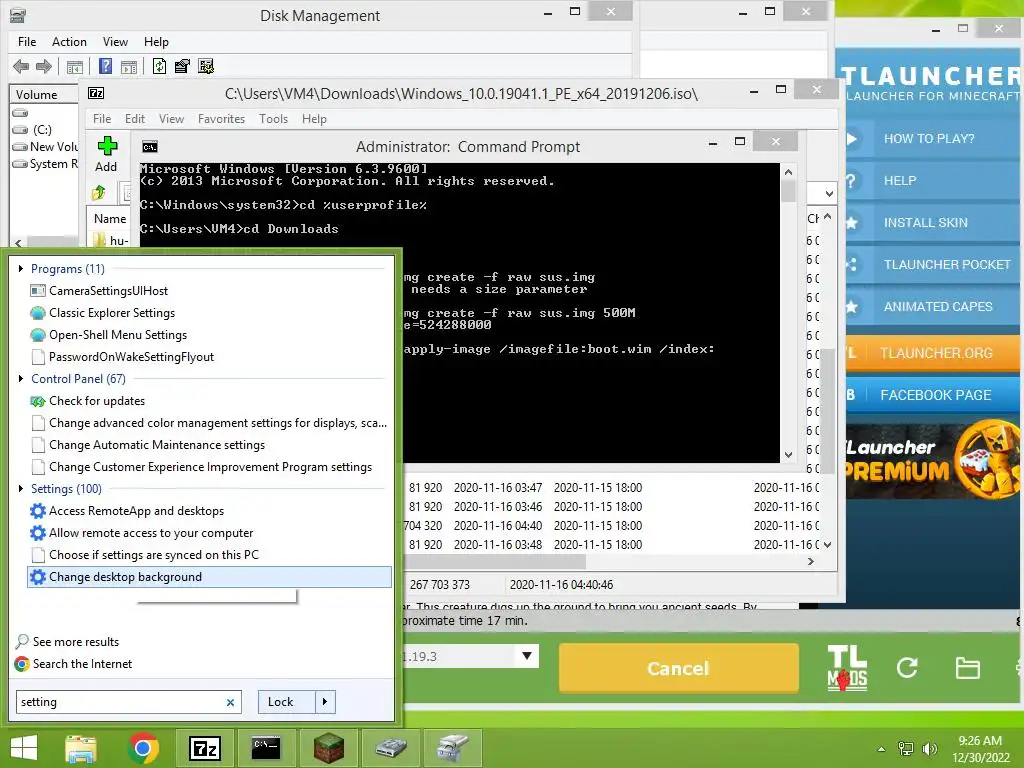This screenshot has height=768, width=1024.
Task: Click the TL Mods icon in TLauncher
Action: (x=847, y=667)
